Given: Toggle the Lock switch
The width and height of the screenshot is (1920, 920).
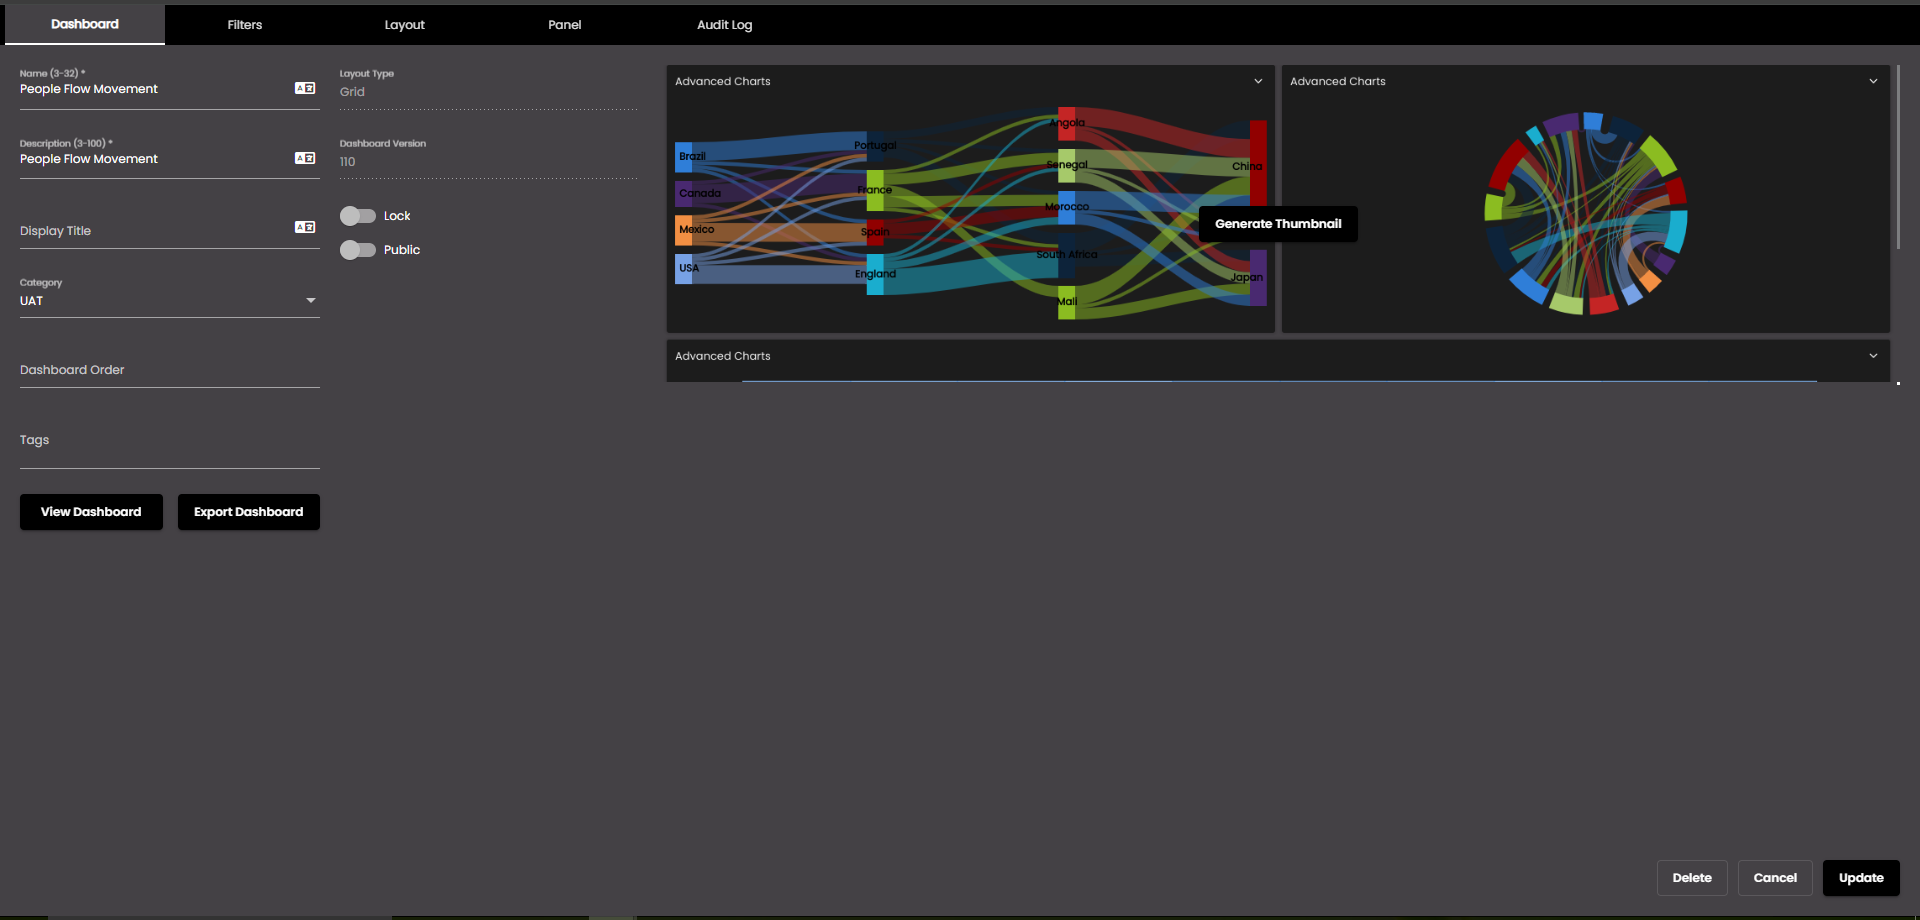Looking at the screenshot, I should (357, 216).
